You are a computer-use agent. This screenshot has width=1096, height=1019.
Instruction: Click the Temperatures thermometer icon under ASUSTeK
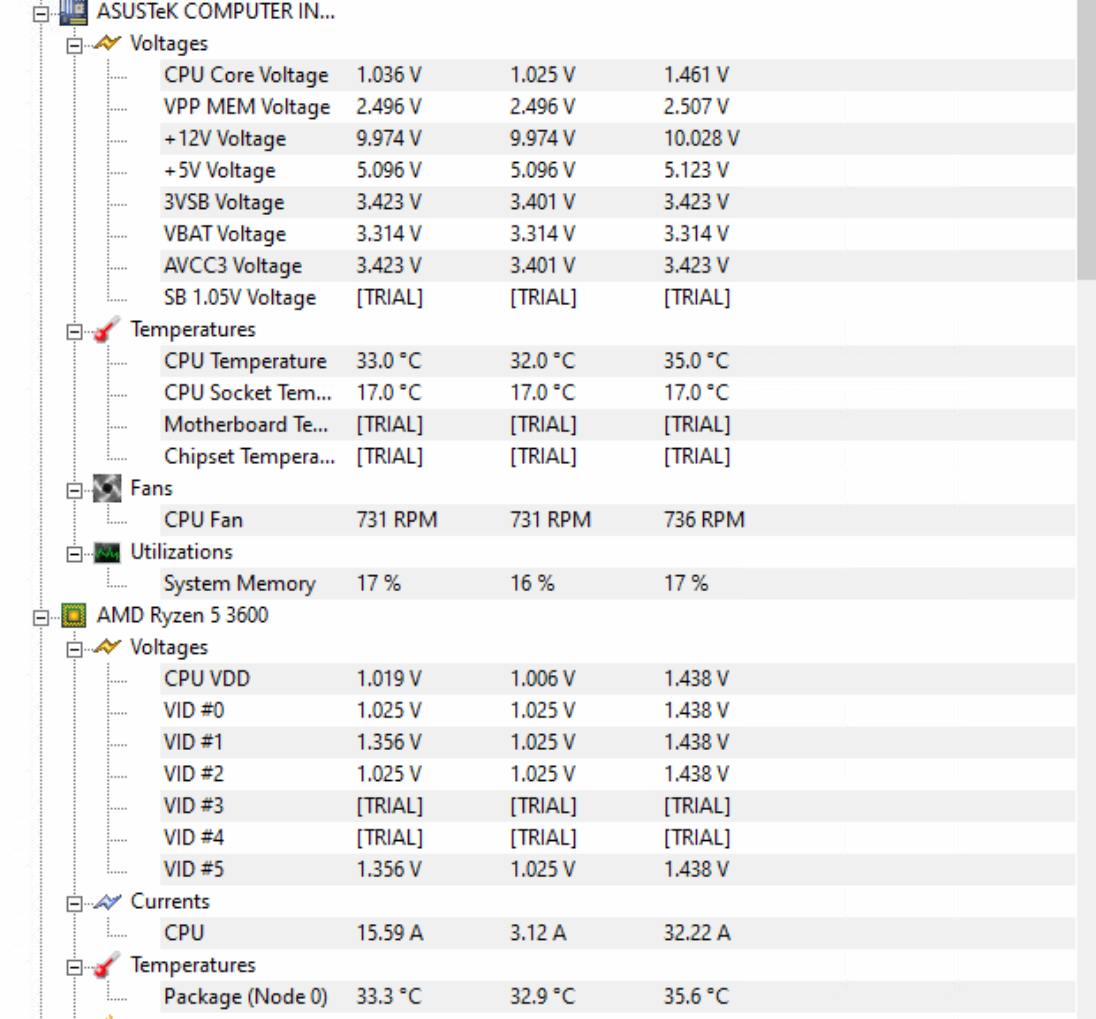(x=105, y=329)
